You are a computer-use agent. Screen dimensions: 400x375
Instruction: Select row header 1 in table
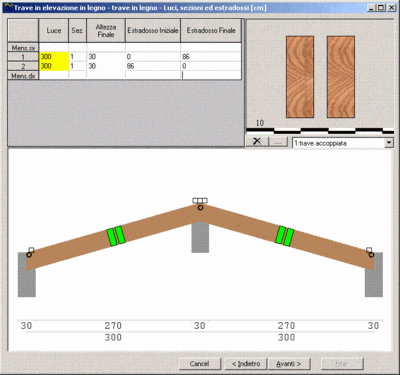23,57
